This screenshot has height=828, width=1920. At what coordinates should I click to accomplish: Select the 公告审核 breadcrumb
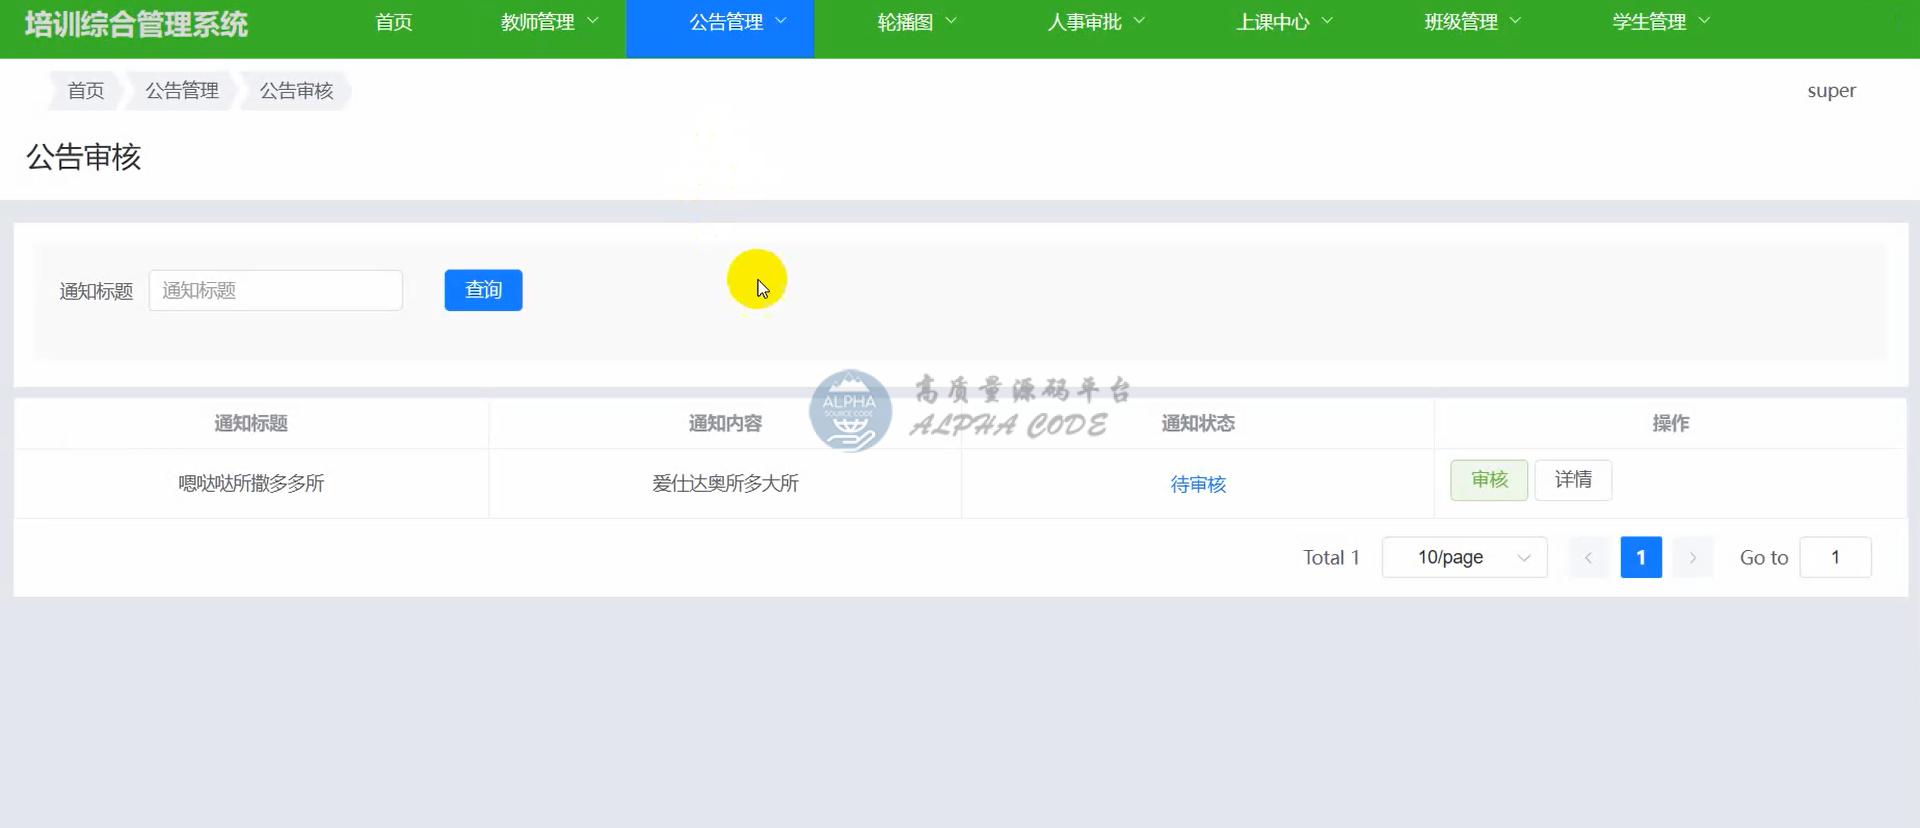296,91
